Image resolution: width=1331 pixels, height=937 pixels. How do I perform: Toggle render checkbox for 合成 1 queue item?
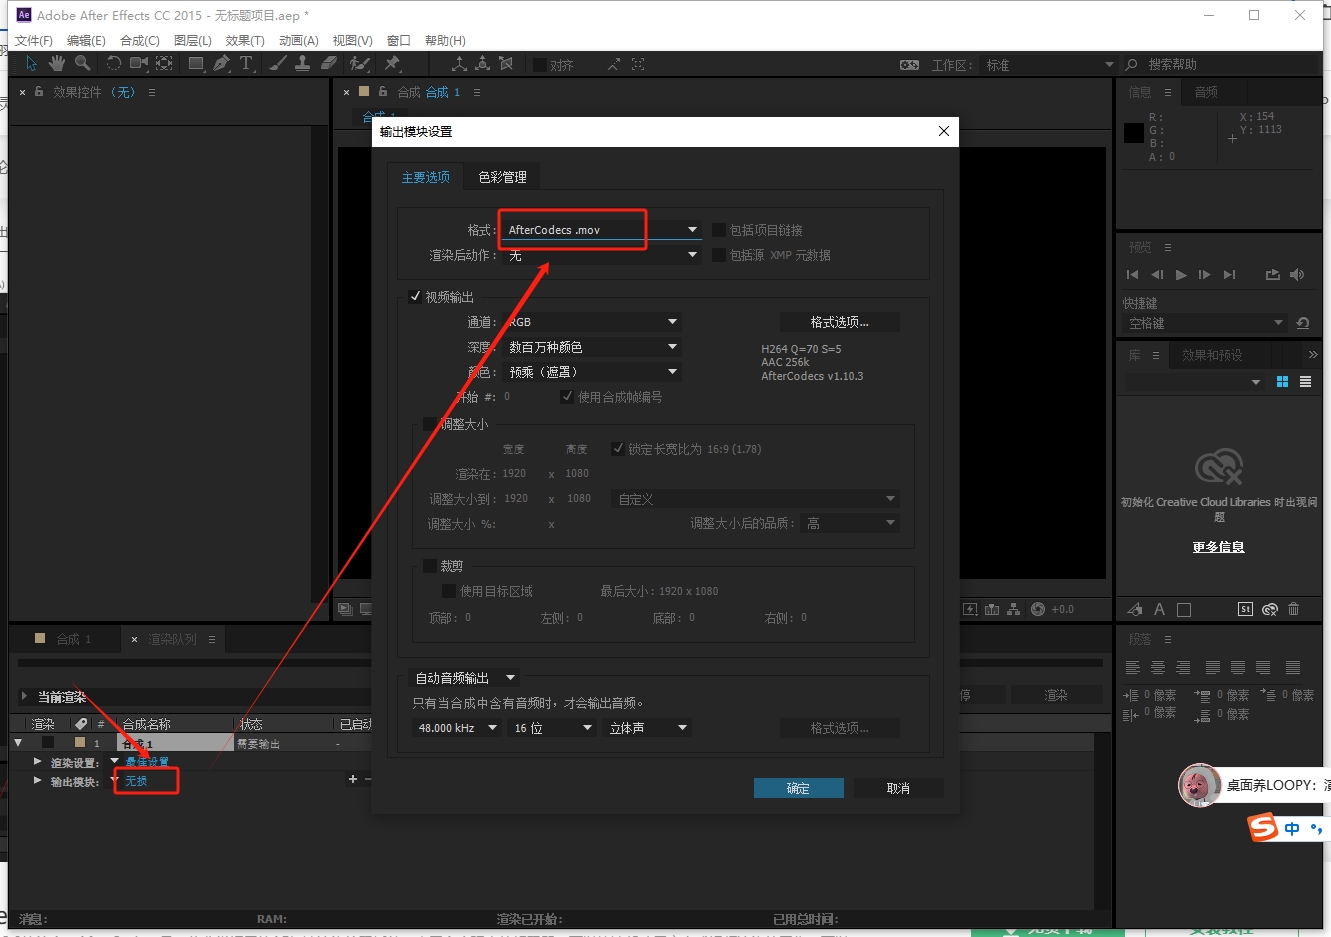[47, 743]
